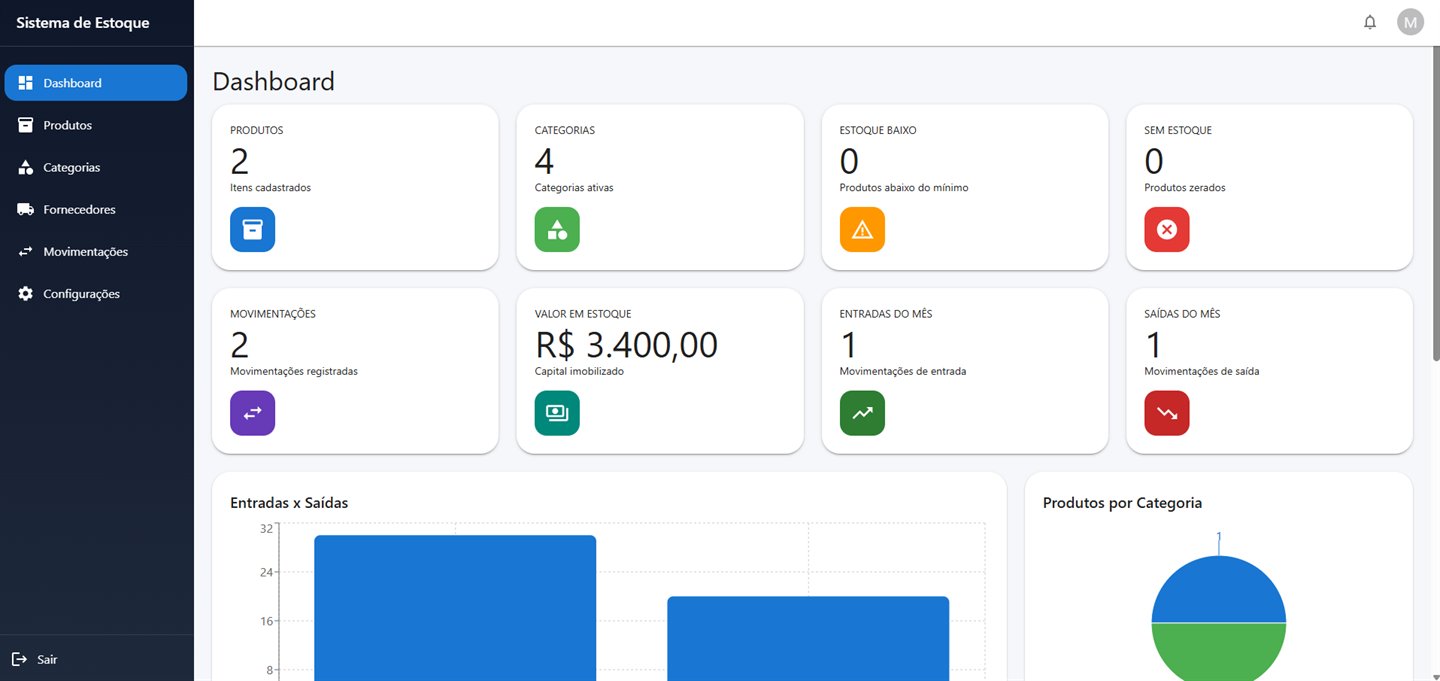
Task: Click 'Produtos abaixo do mínimo' text
Action: 904,187
